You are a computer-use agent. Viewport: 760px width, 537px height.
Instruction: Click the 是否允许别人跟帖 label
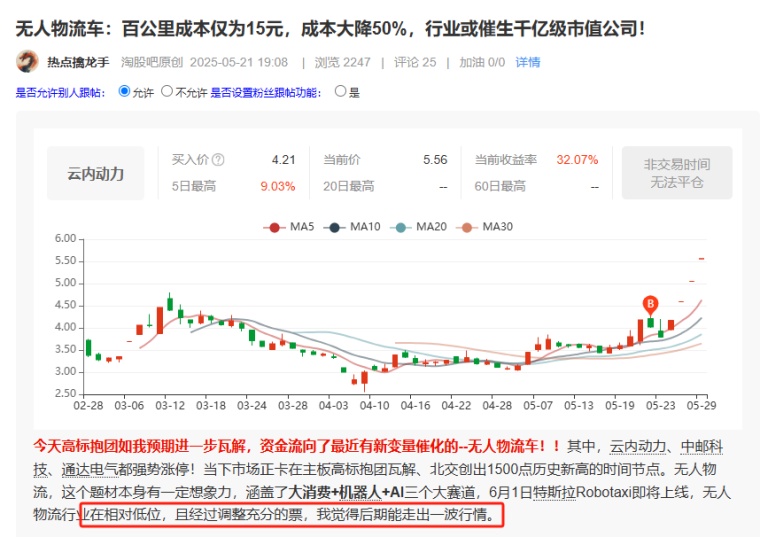coord(61,92)
